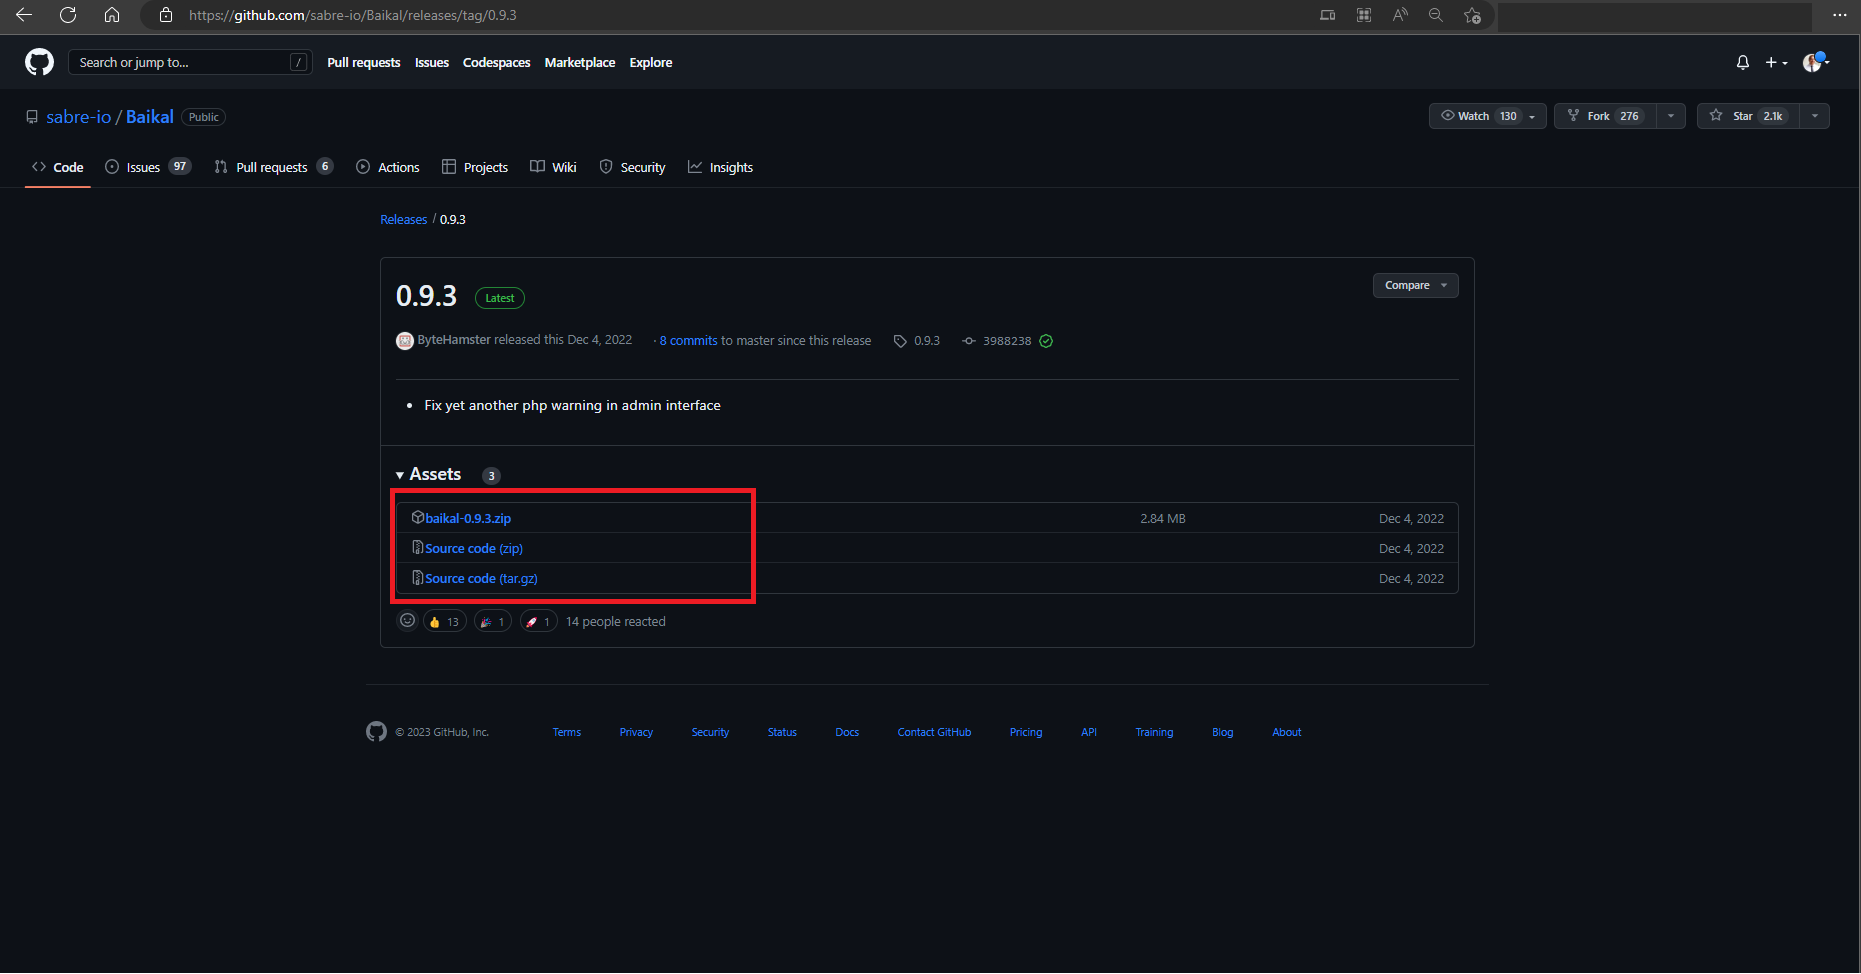Reload the page with the refresh icon
This screenshot has width=1861, height=974.
click(x=68, y=15)
